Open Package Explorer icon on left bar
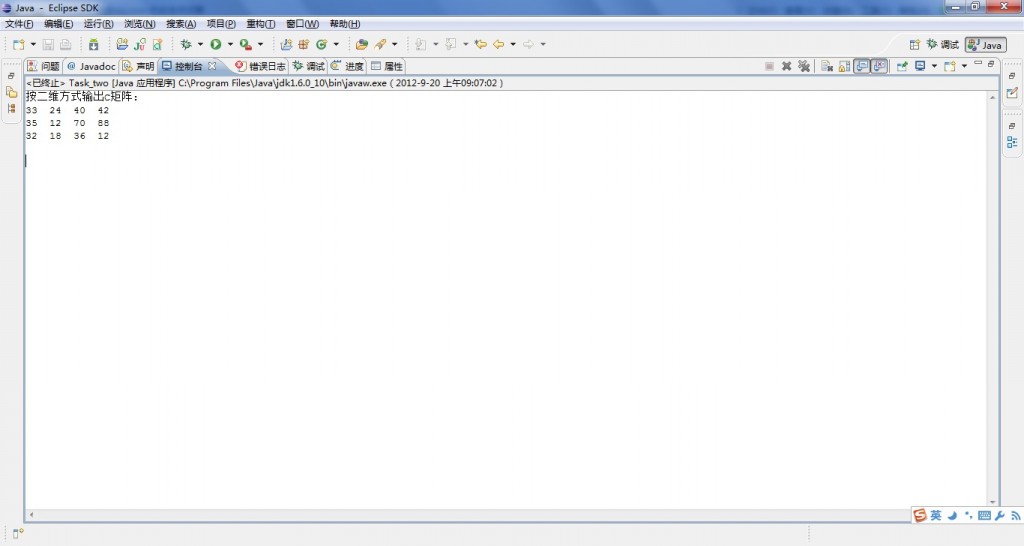Viewport: 1024px width, 546px height. [12, 92]
